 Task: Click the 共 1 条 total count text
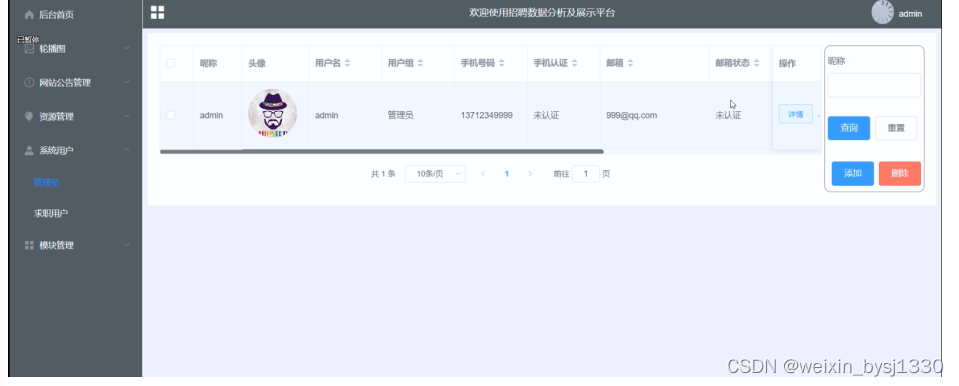click(383, 174)
